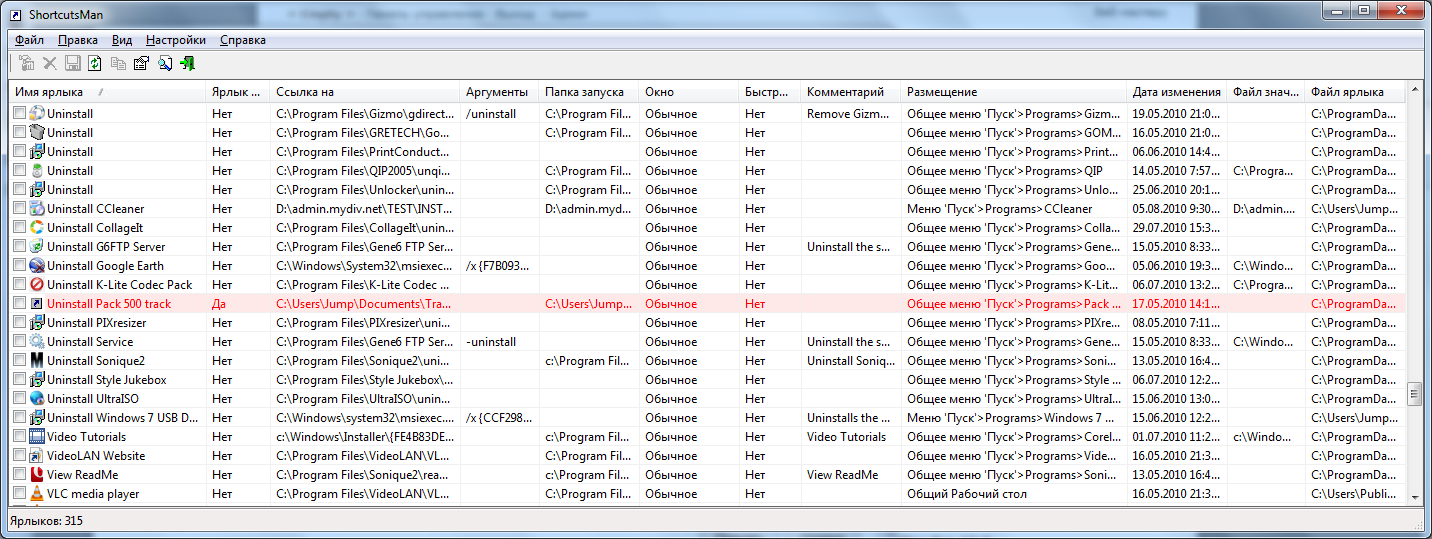
Task: Click the Uninstall CCleaner row icon
Action: click(x=37, y=209)
